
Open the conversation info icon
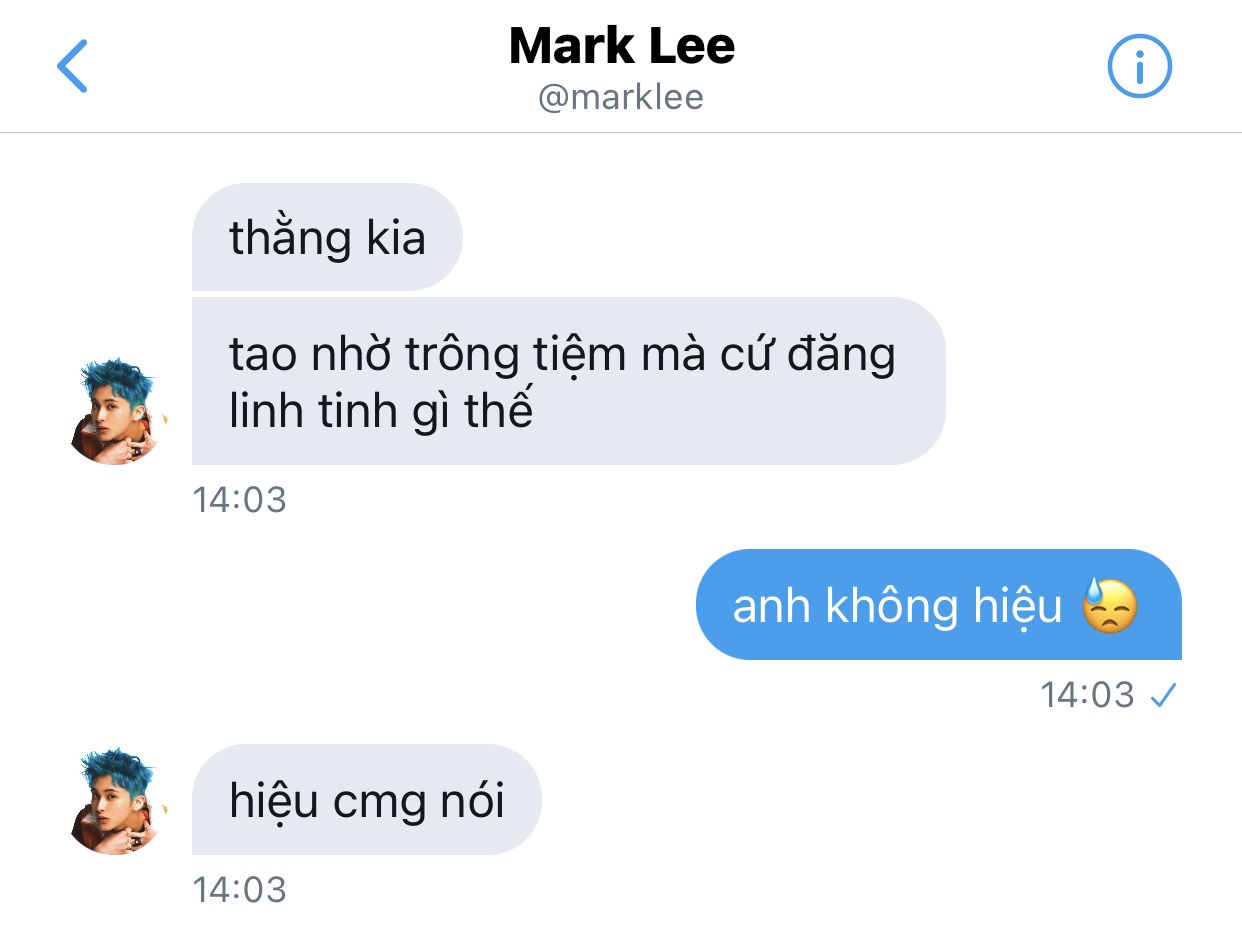pos(1139,66)
